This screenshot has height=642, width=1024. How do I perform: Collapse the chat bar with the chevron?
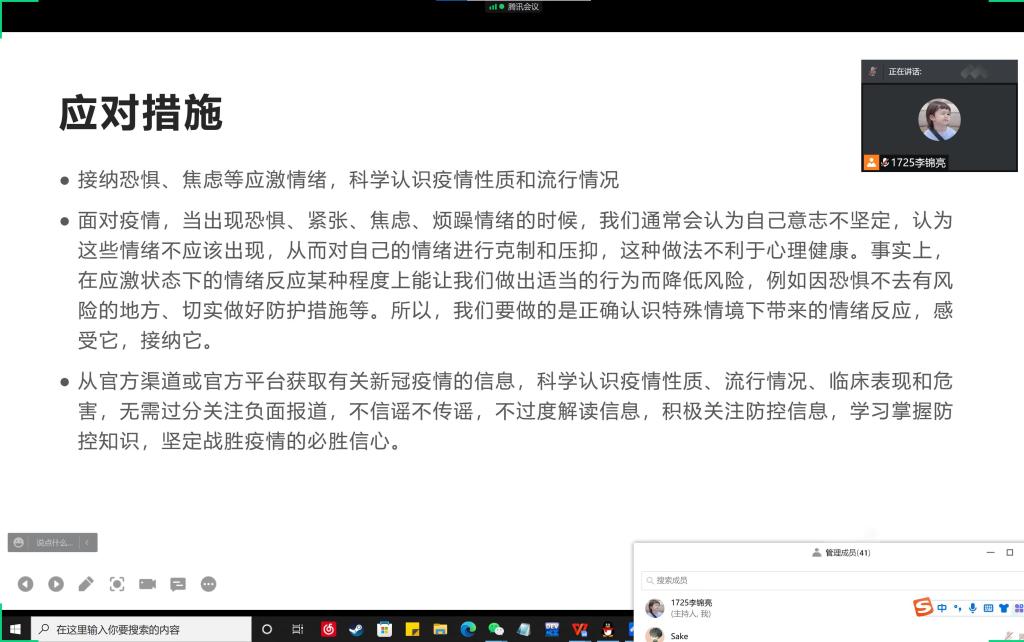(88, 542)
